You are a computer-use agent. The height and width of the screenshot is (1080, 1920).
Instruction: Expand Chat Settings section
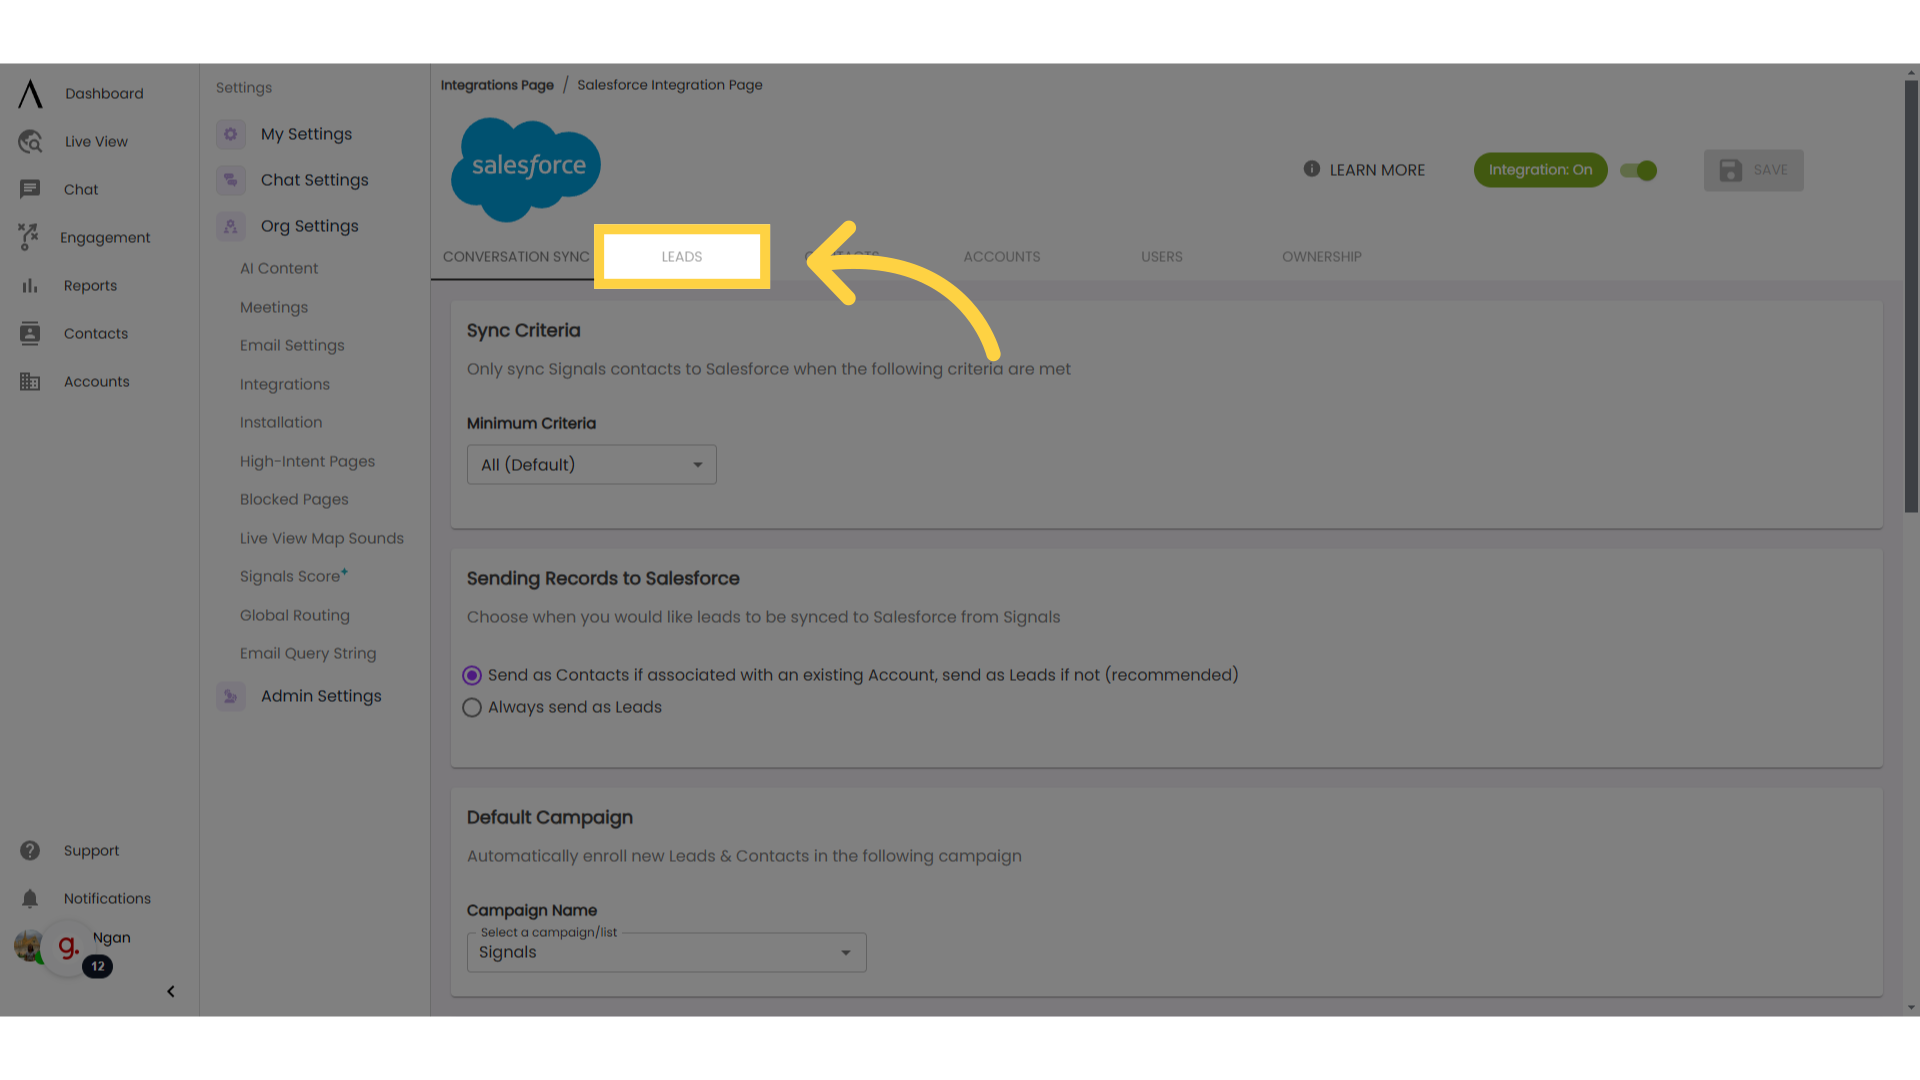click(315, 180)
